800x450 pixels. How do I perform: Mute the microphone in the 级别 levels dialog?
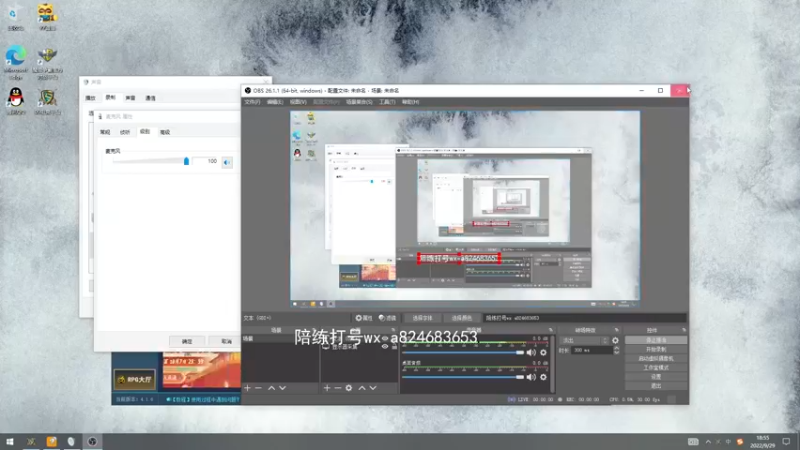click(x=227, y=162)
